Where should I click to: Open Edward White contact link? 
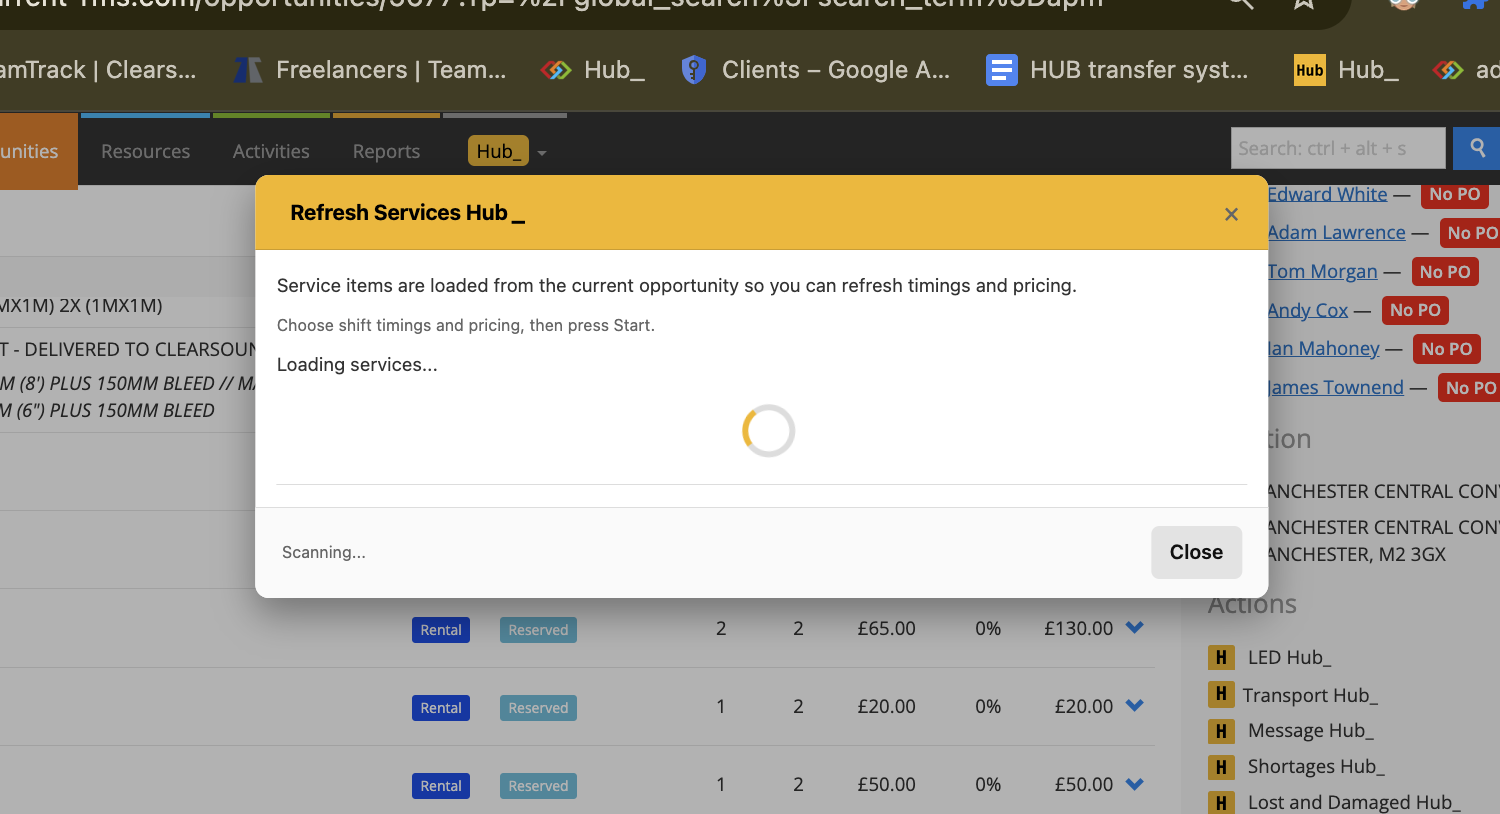tap(1327, 194)
